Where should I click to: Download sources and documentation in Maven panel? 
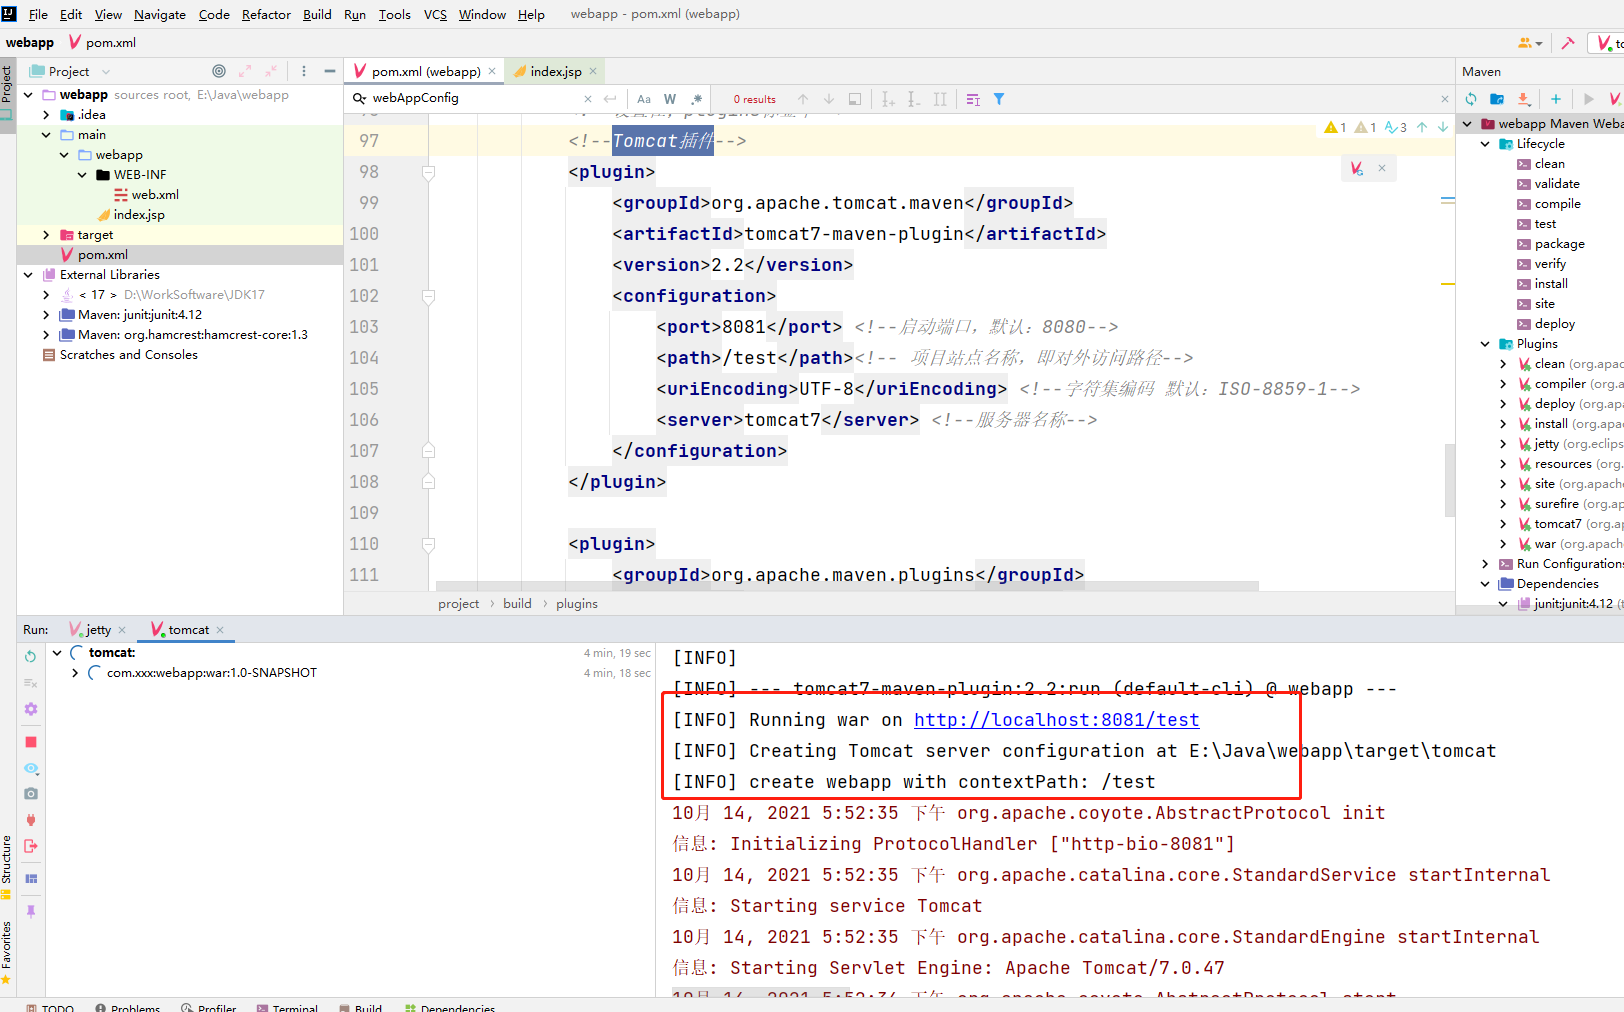click(1524, 99)
